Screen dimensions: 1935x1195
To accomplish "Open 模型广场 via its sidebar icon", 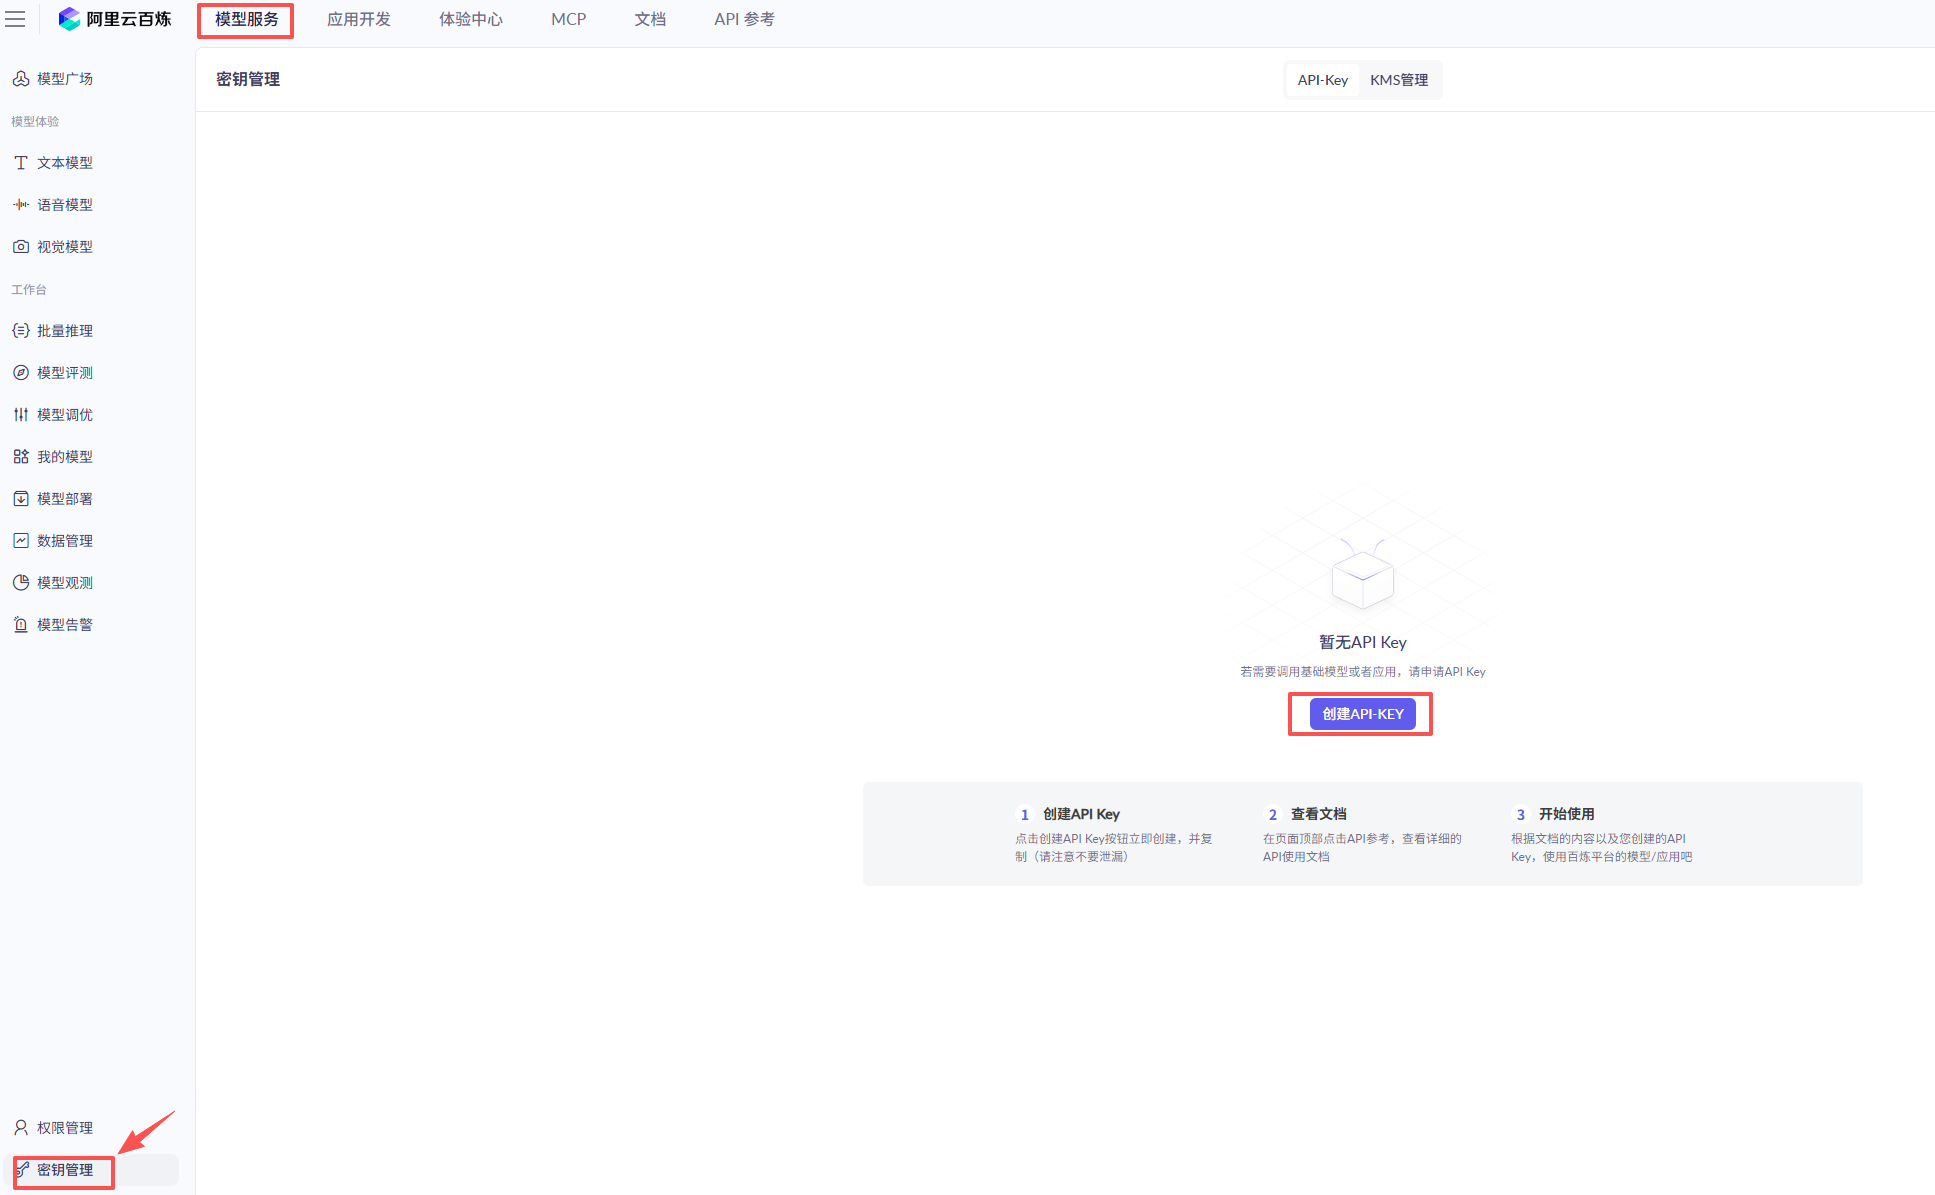I will point(21,79).
